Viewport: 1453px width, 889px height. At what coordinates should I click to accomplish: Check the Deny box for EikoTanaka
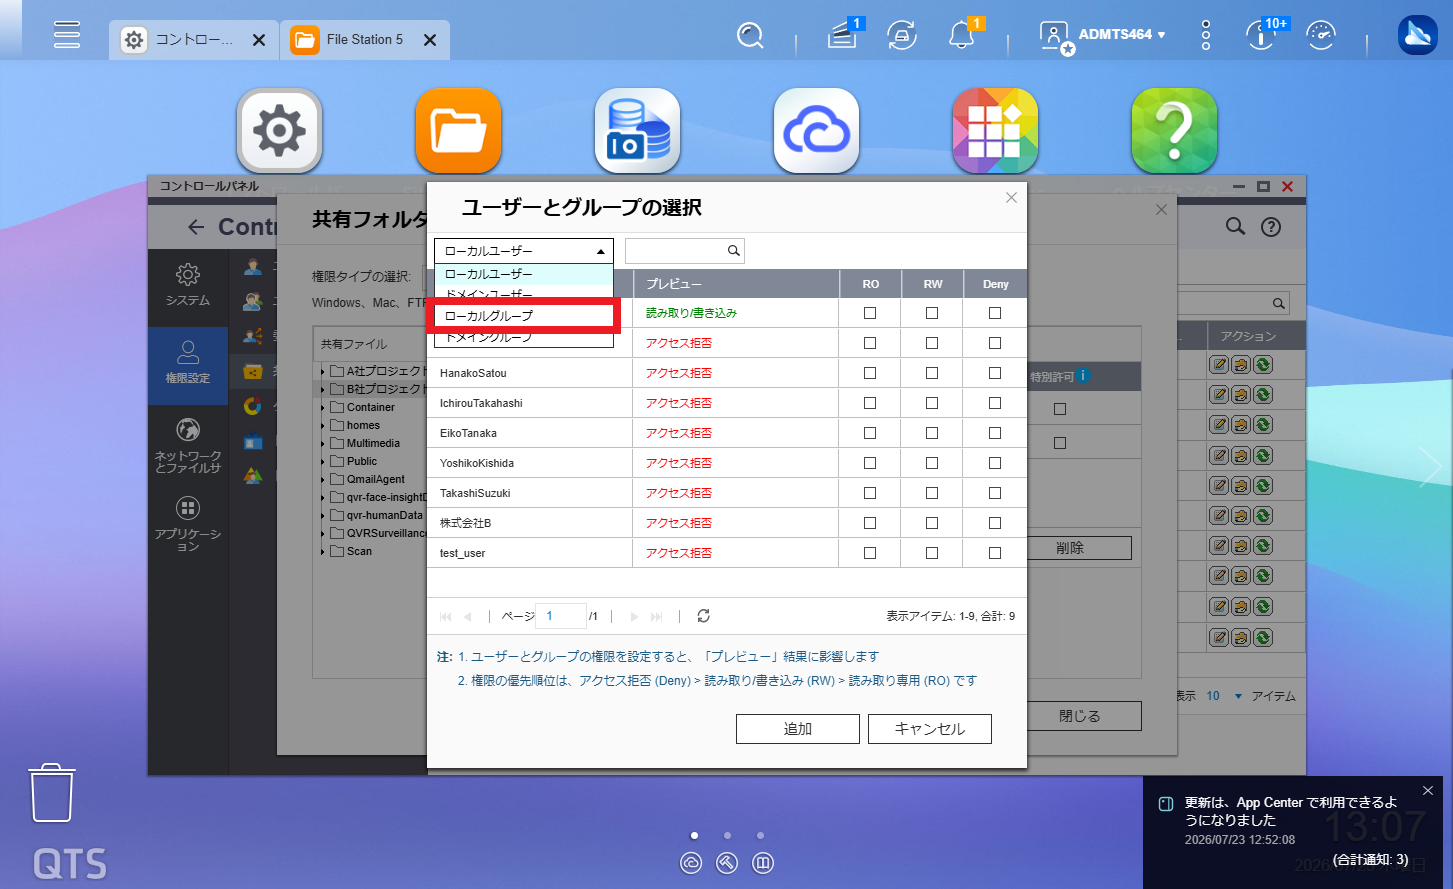coord(995,433)
